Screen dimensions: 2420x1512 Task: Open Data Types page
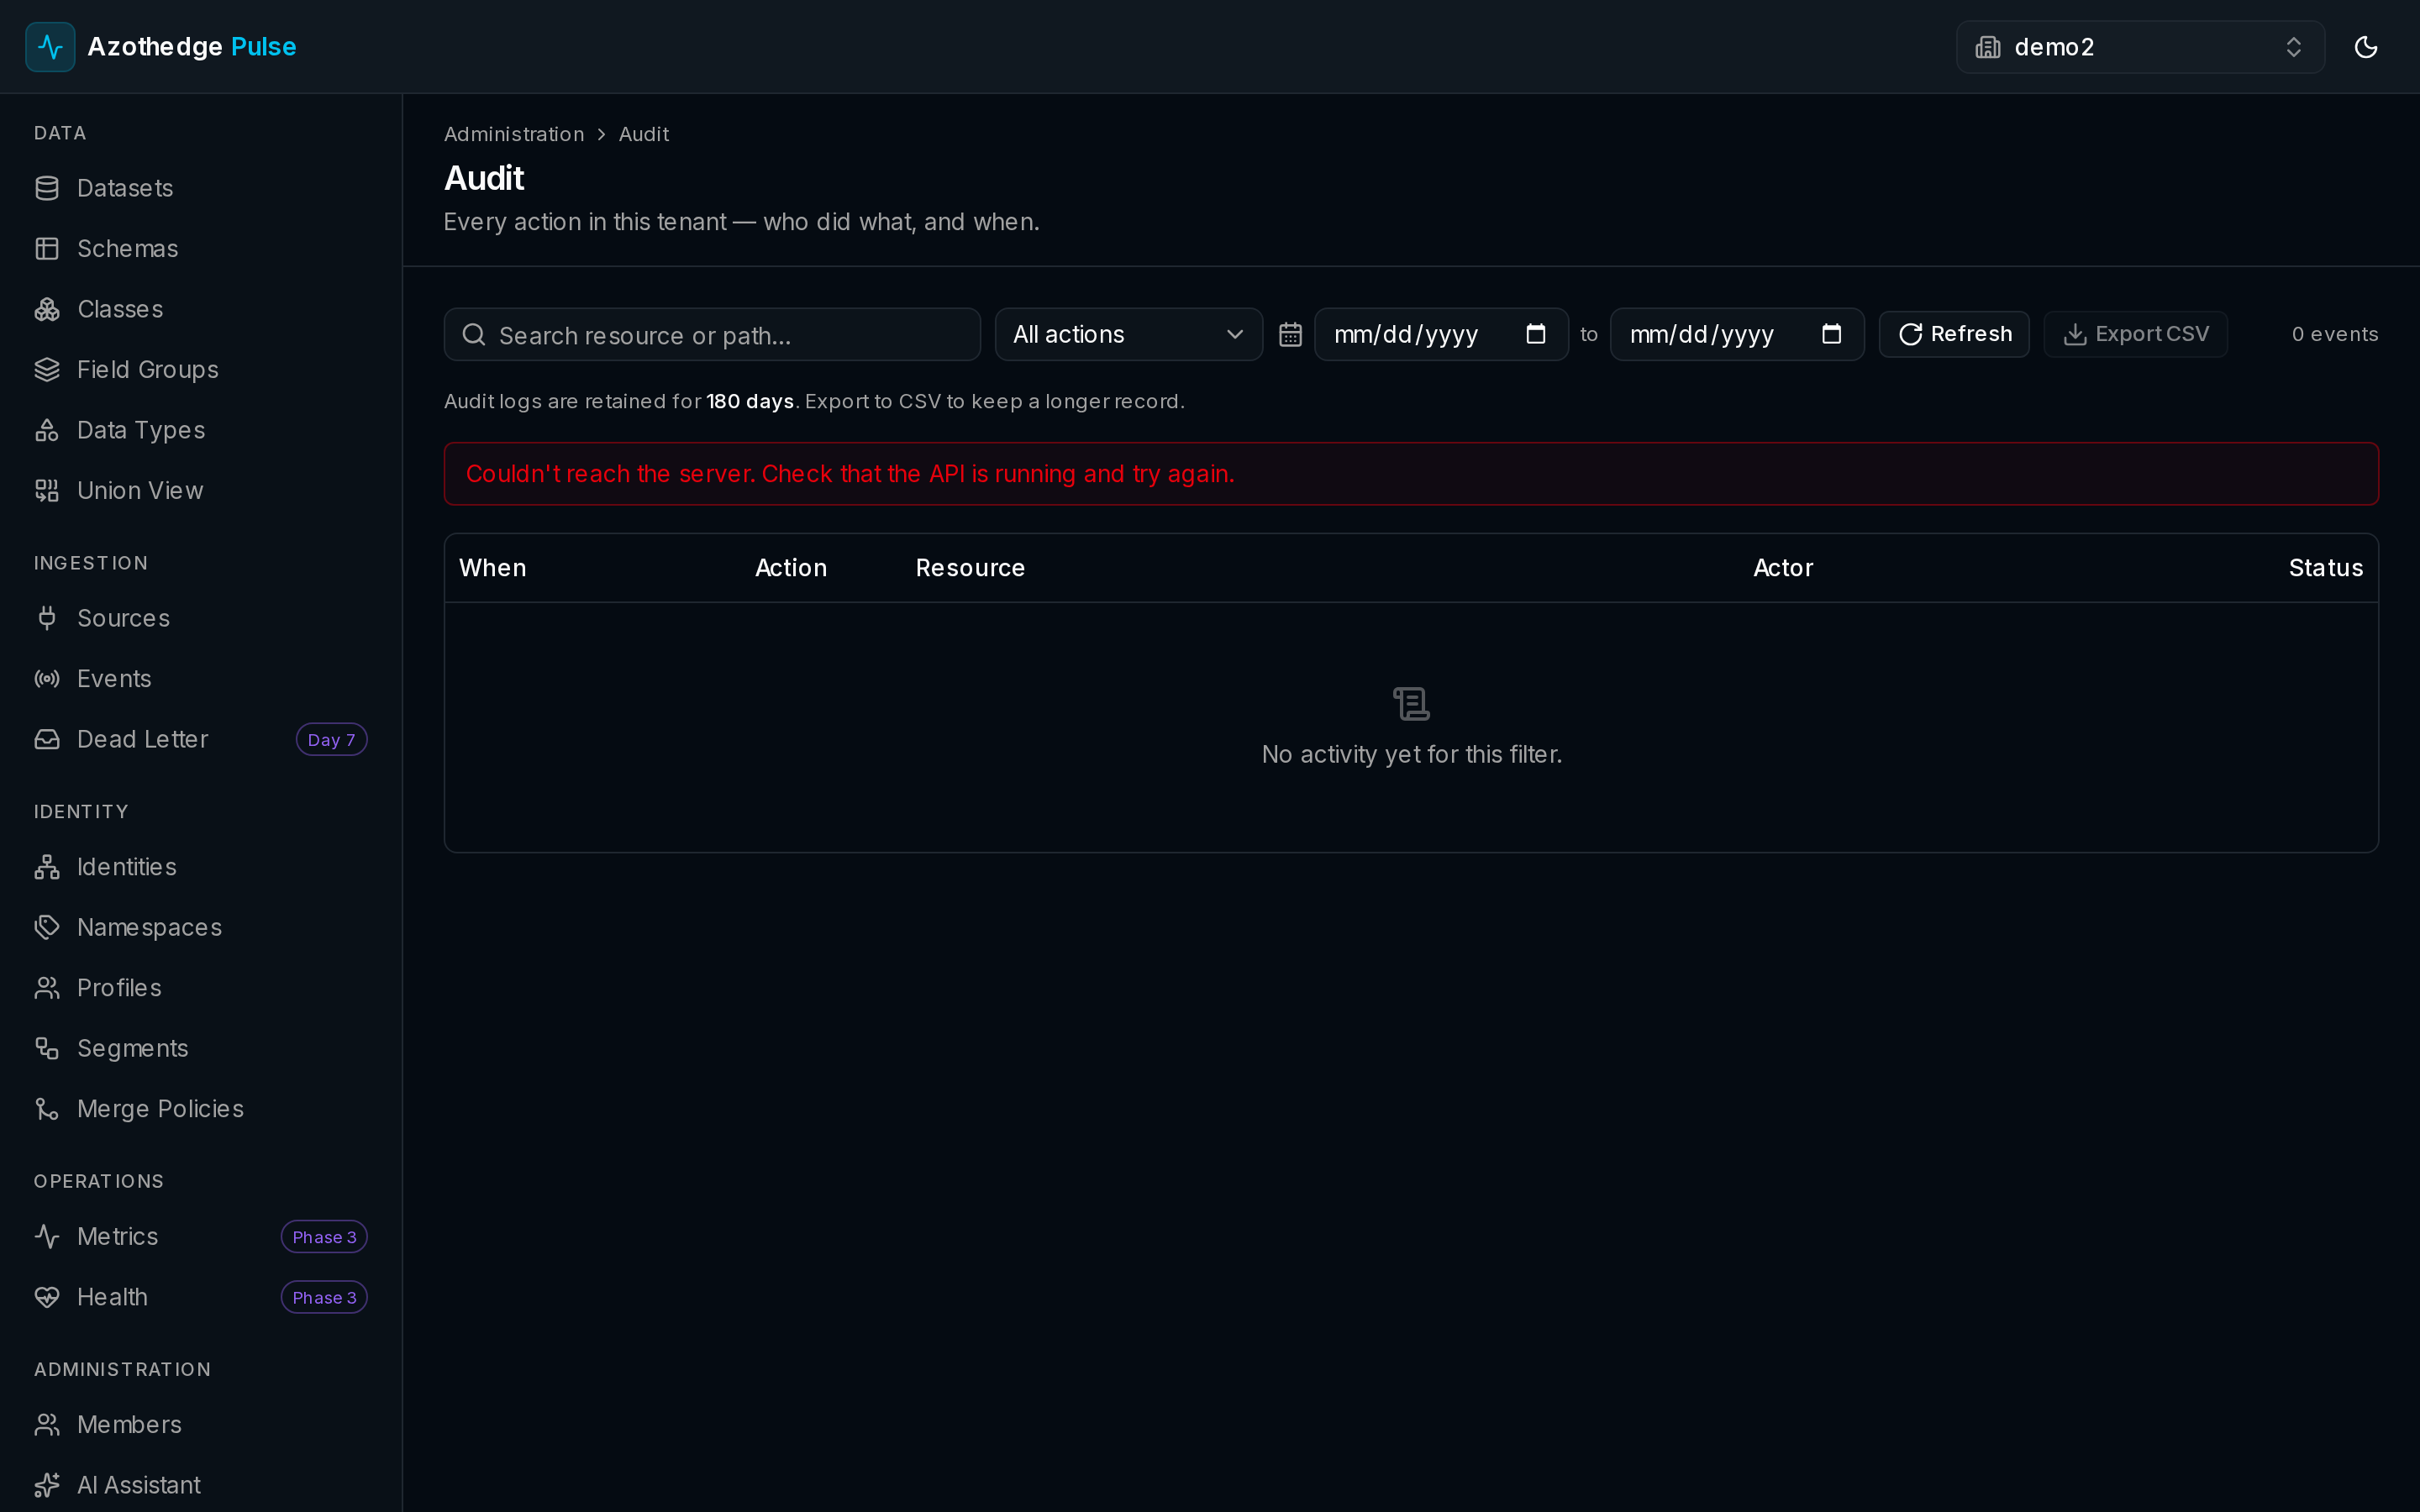[201, 430]
